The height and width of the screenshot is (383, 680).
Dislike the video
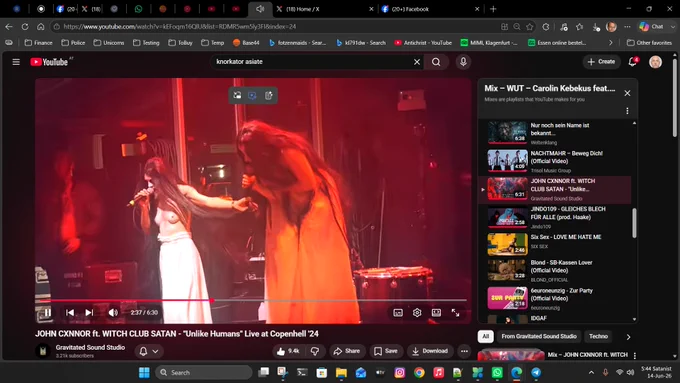click(315, 351)
